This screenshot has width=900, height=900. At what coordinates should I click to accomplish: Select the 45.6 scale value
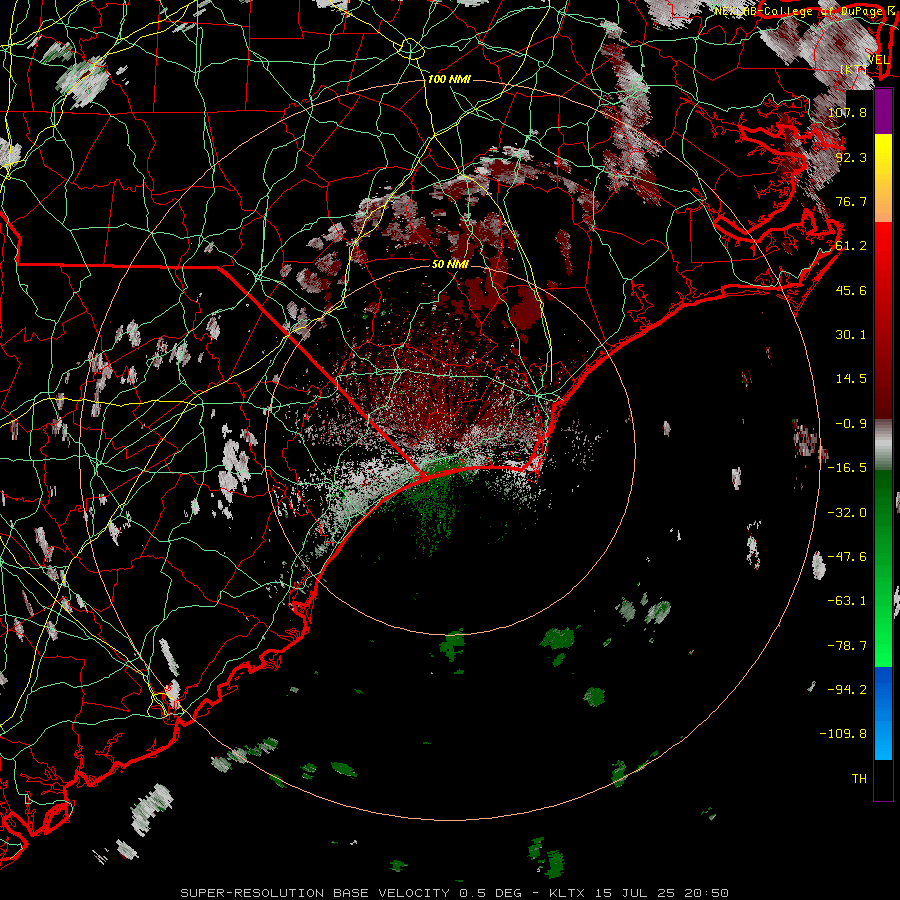(x=851, y=290)
